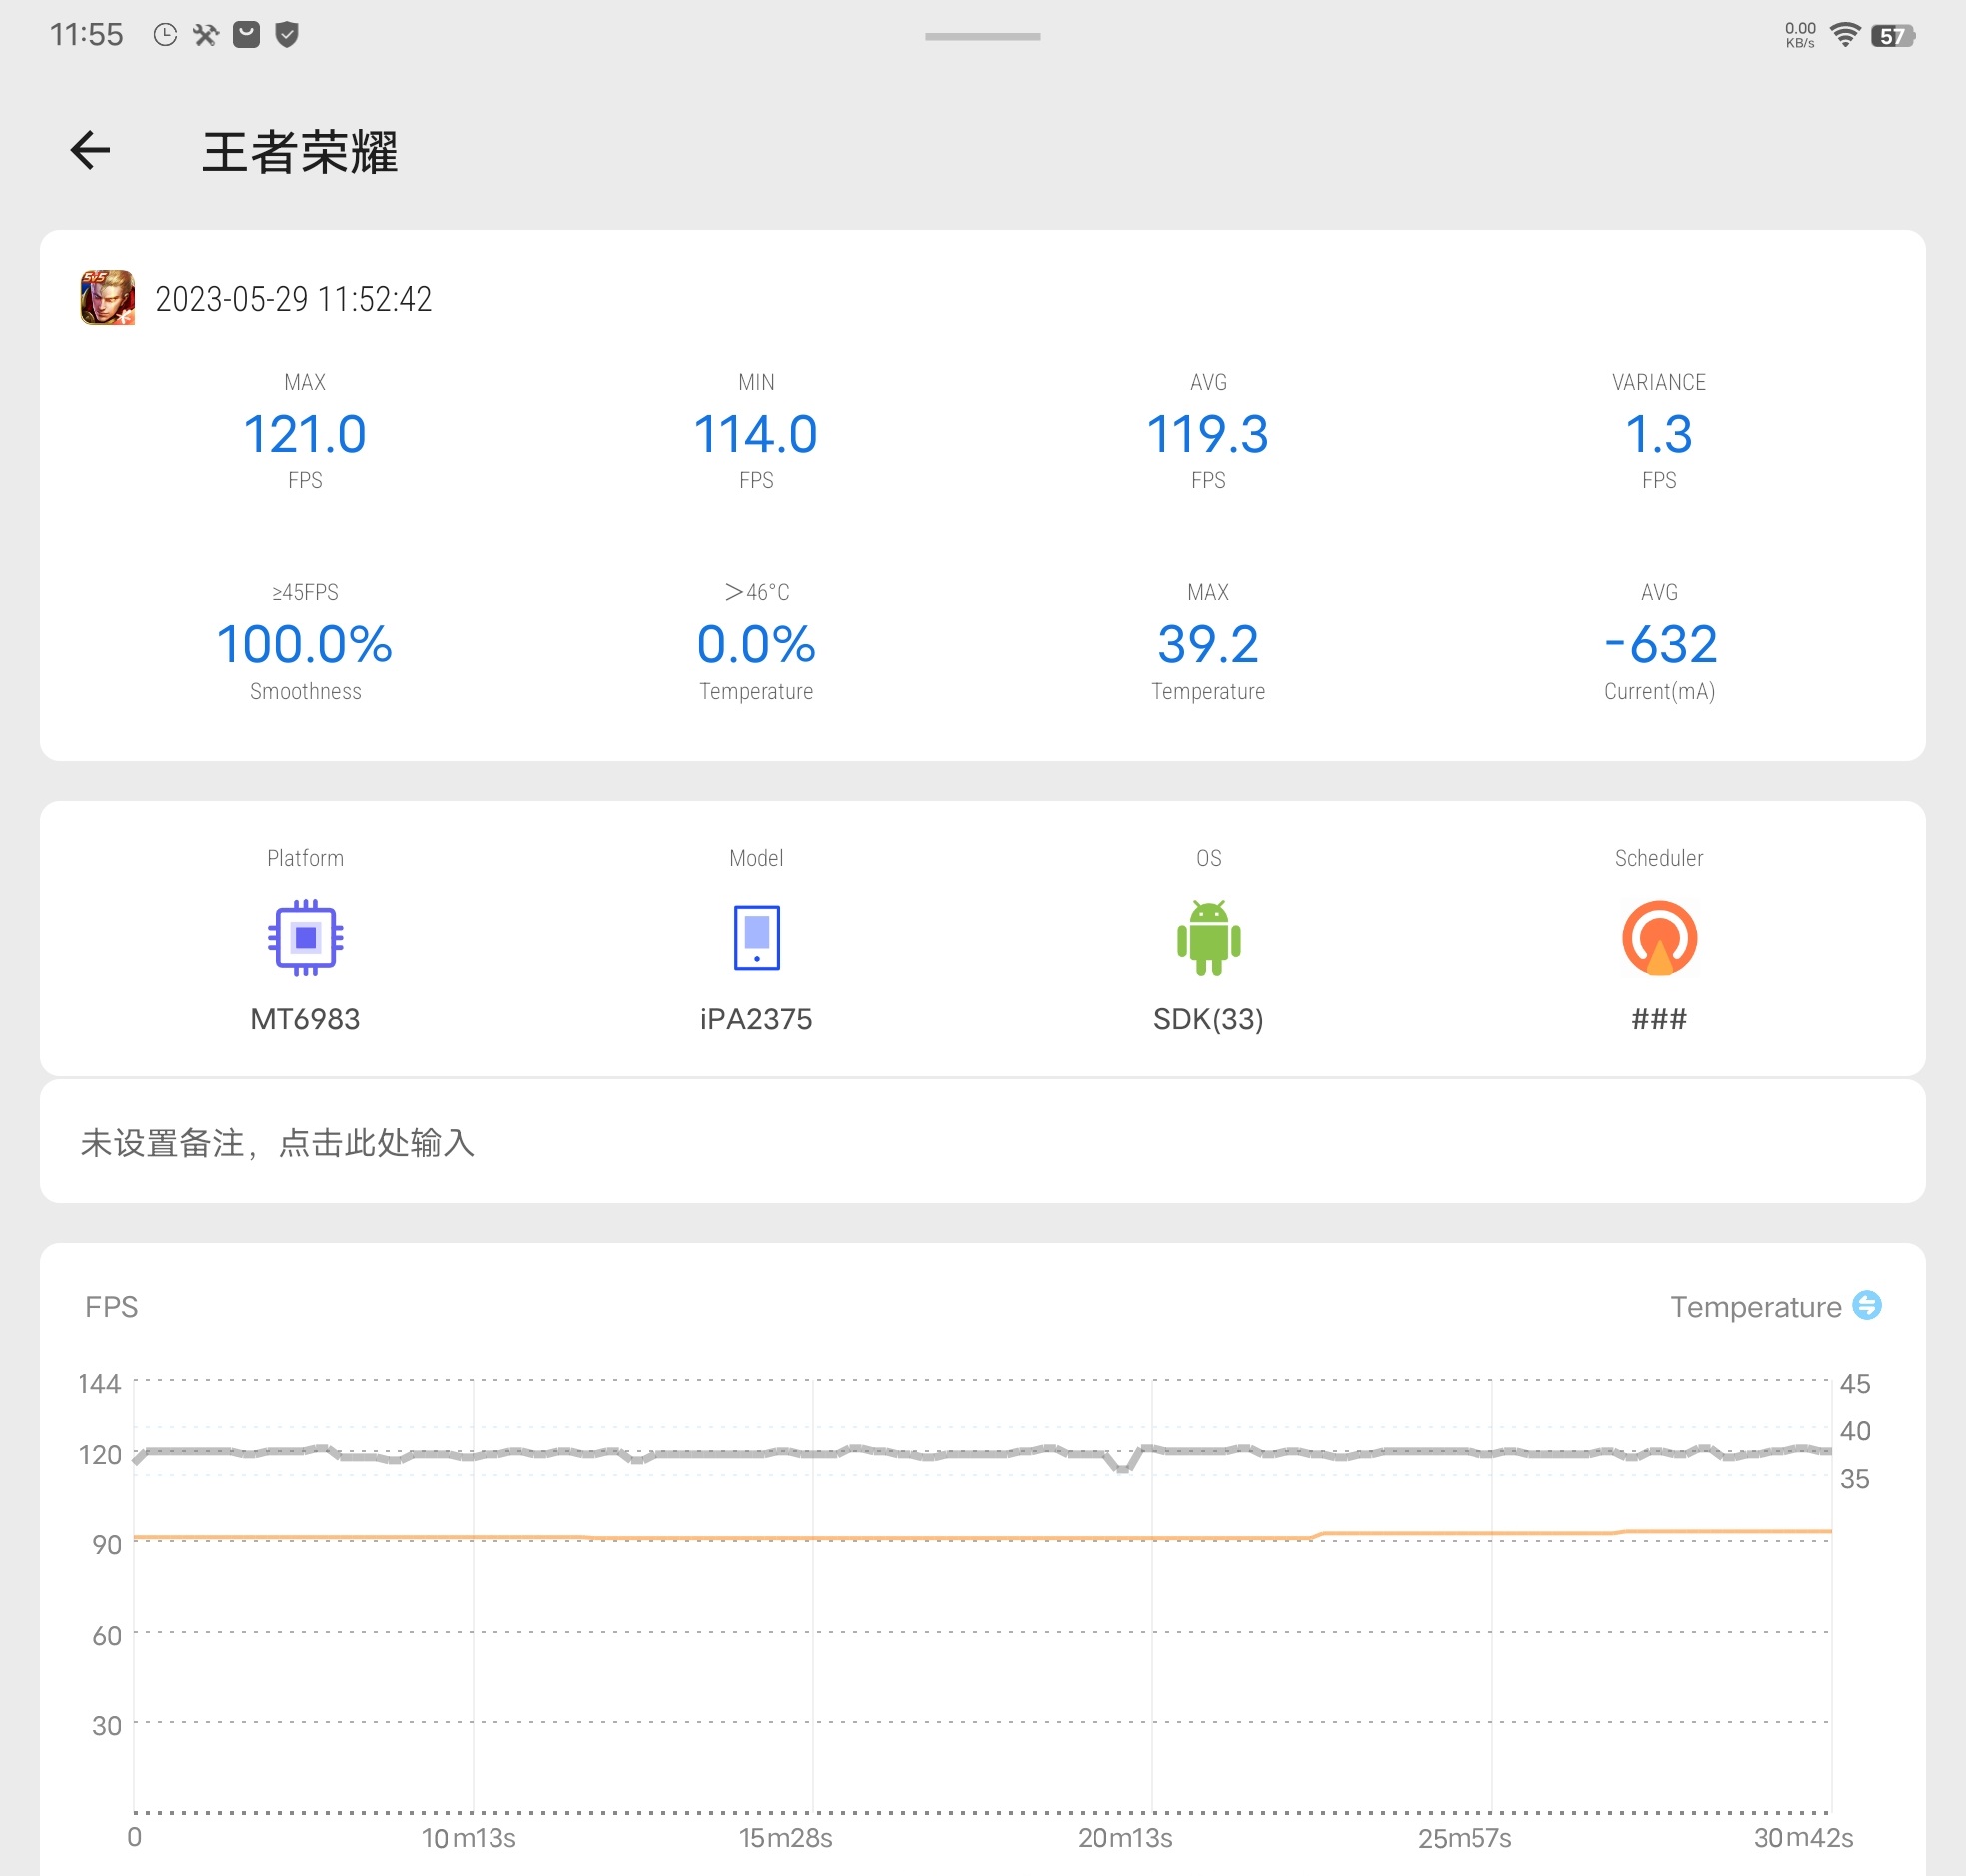Tap the Scheduler orange icon
The image size is (1966, 1876).
click(x=1659, y=937)
